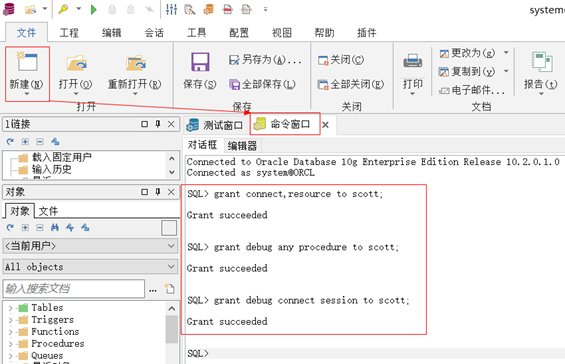Click 全部保存(L) save all
Viewport: 565px width, 364px height.
[262, 84]
